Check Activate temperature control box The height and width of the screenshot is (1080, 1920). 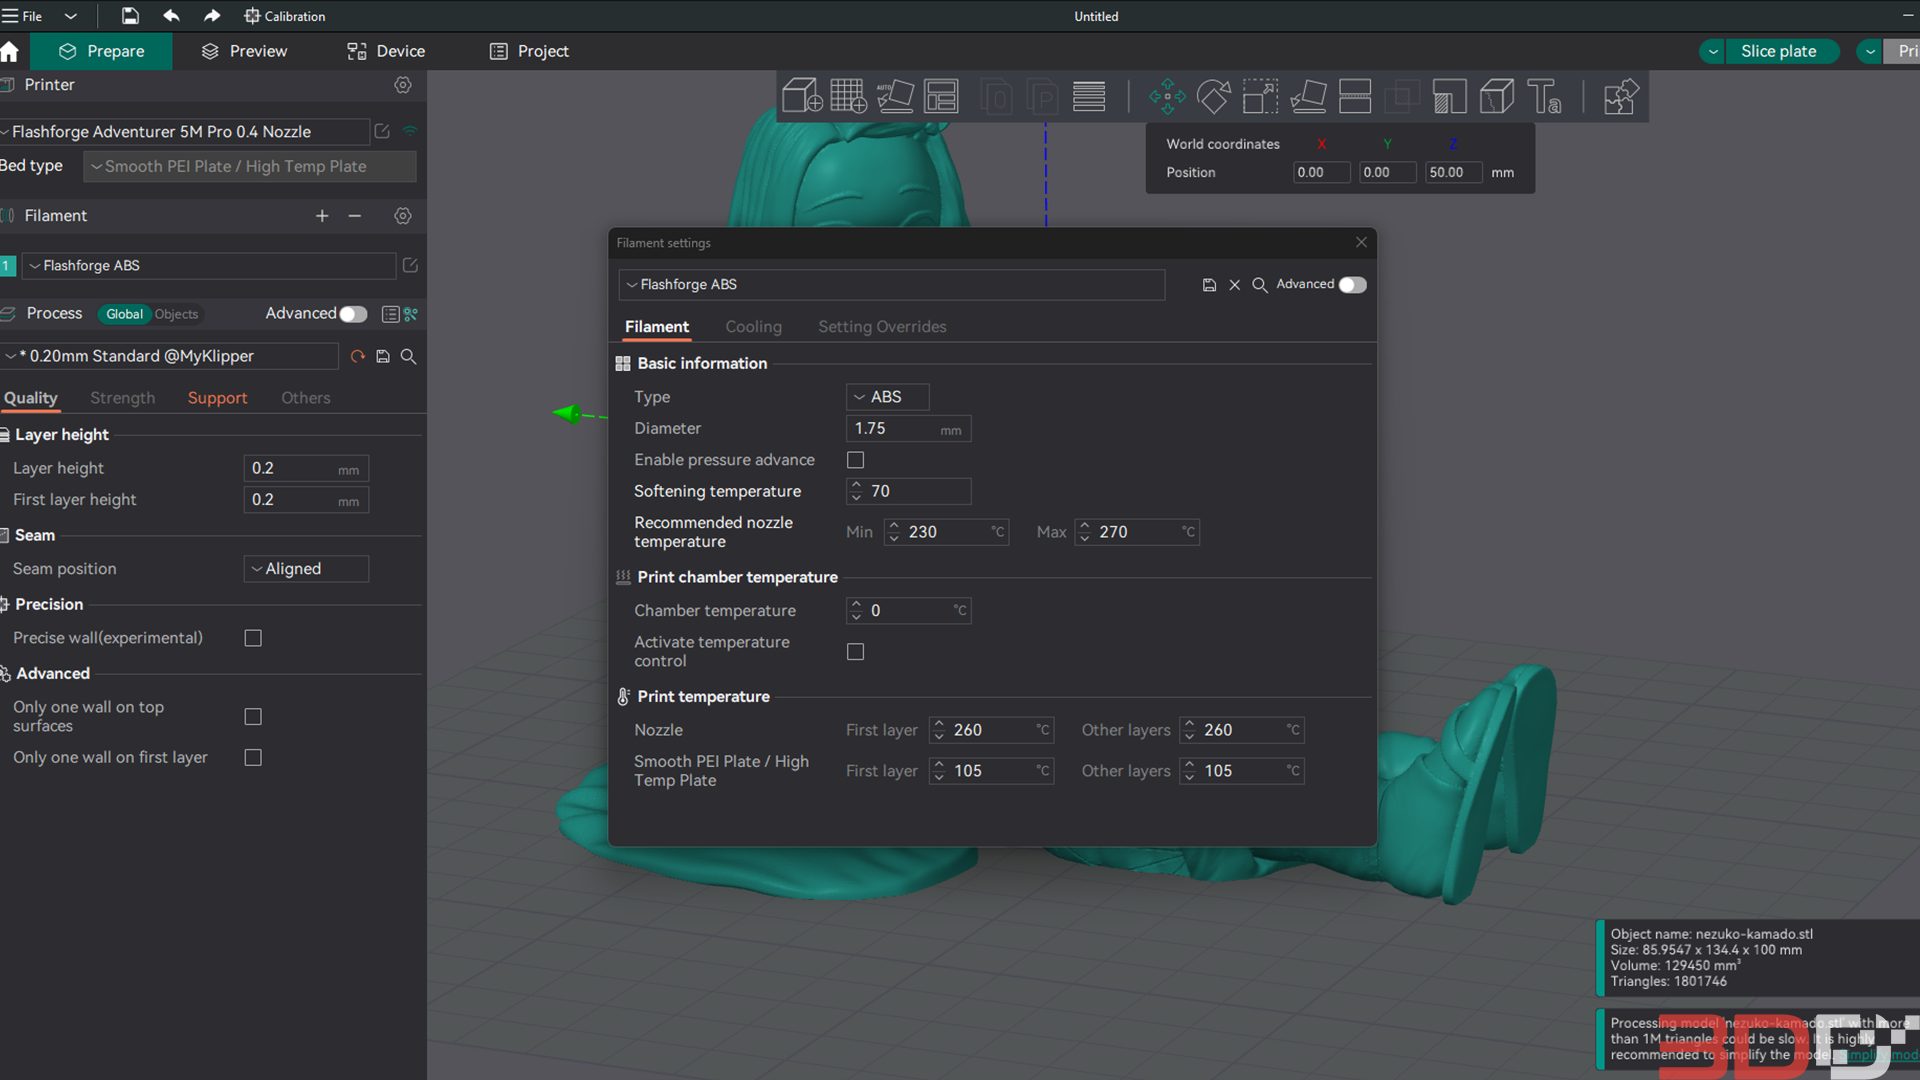pyautogui.click(x=855, y=652)
